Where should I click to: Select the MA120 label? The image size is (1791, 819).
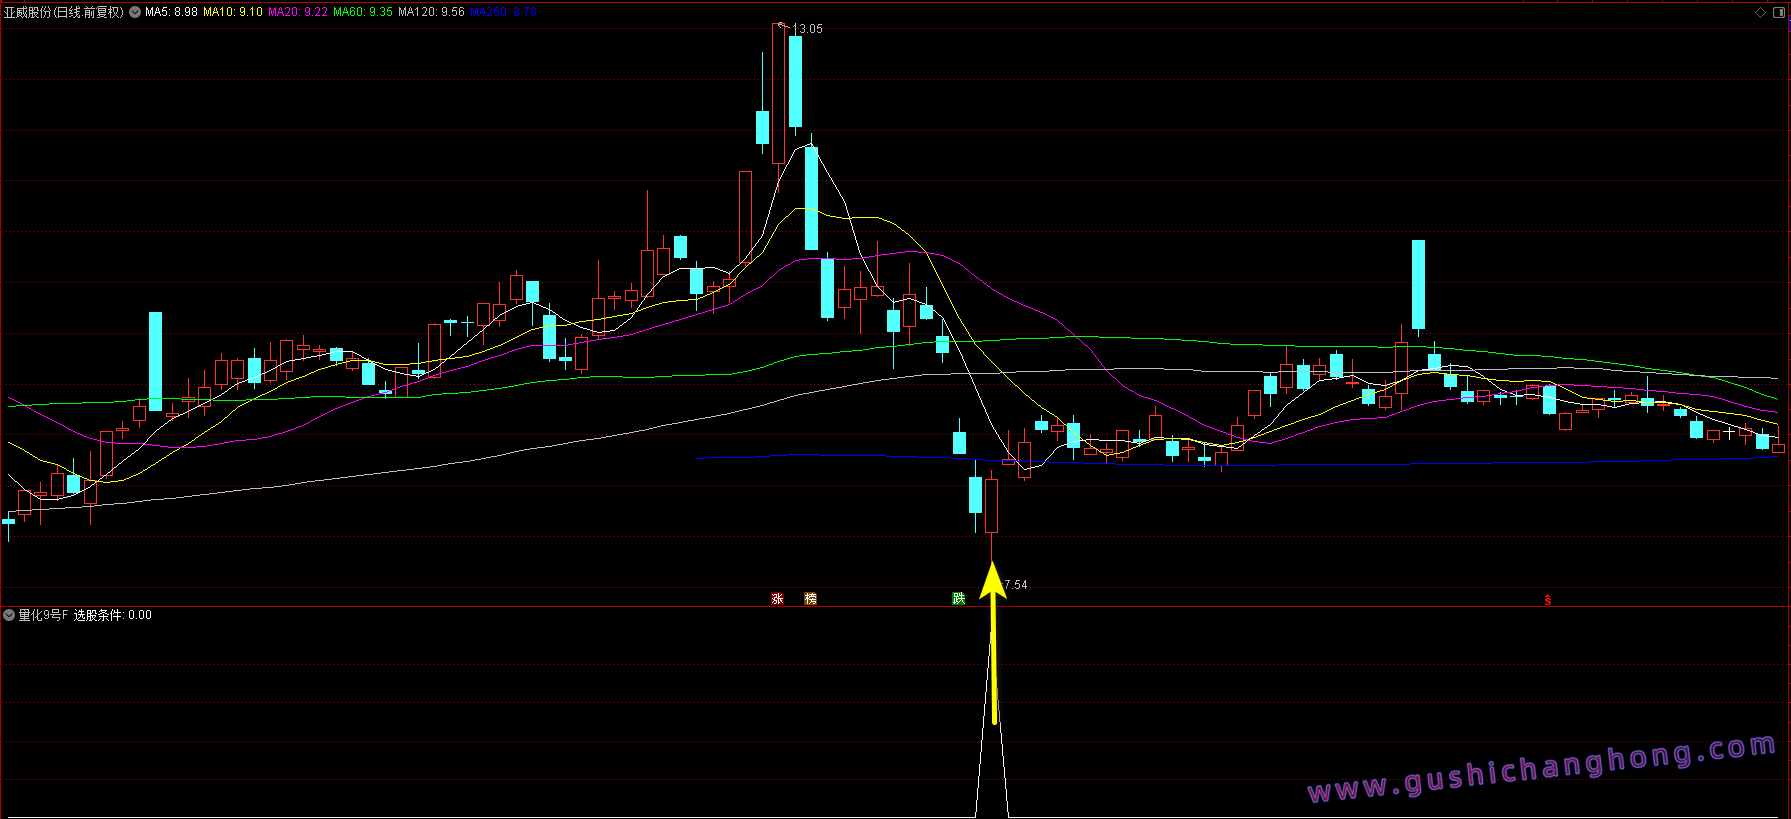[x=431, y=13]
